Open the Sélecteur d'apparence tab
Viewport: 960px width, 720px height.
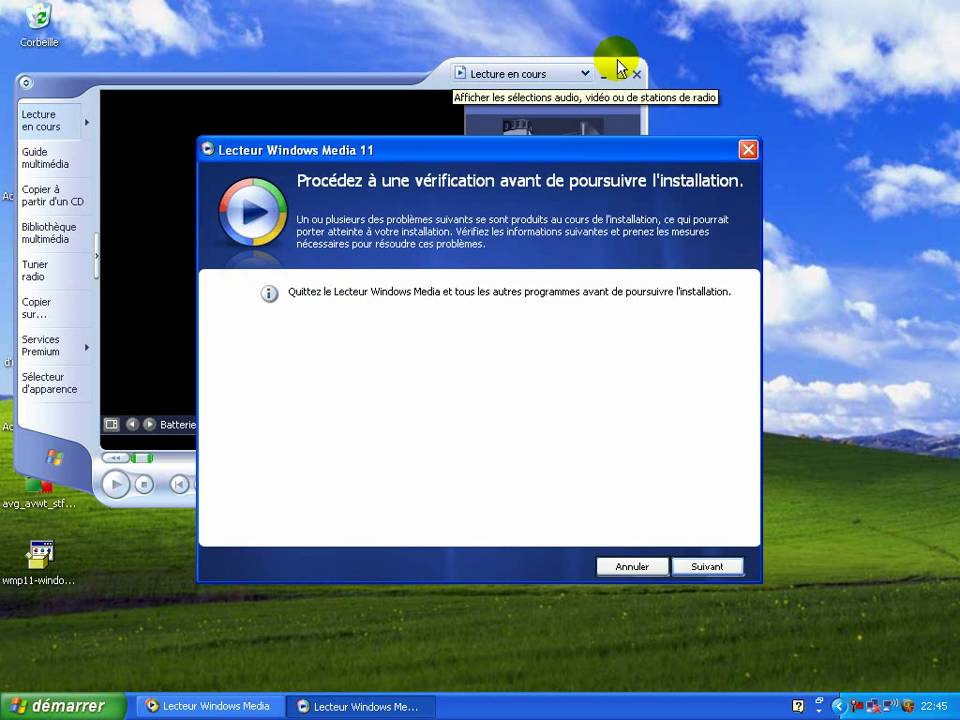pos(50,383)
